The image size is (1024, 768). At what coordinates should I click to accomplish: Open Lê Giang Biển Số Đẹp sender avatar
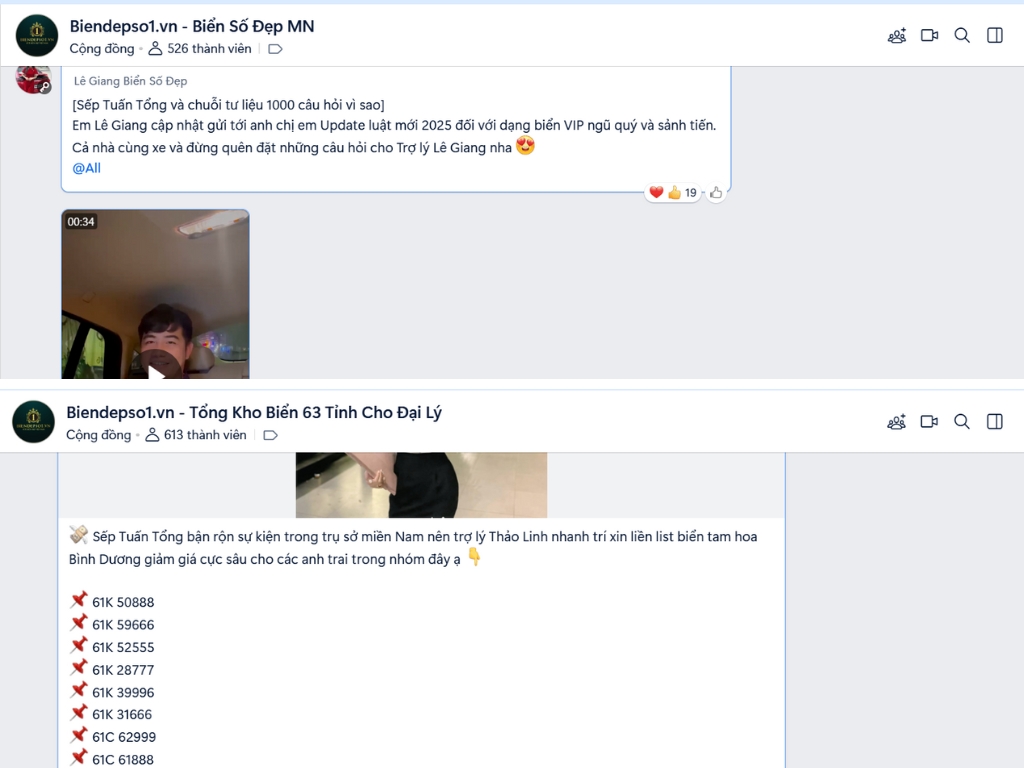(x=33, y=80)
